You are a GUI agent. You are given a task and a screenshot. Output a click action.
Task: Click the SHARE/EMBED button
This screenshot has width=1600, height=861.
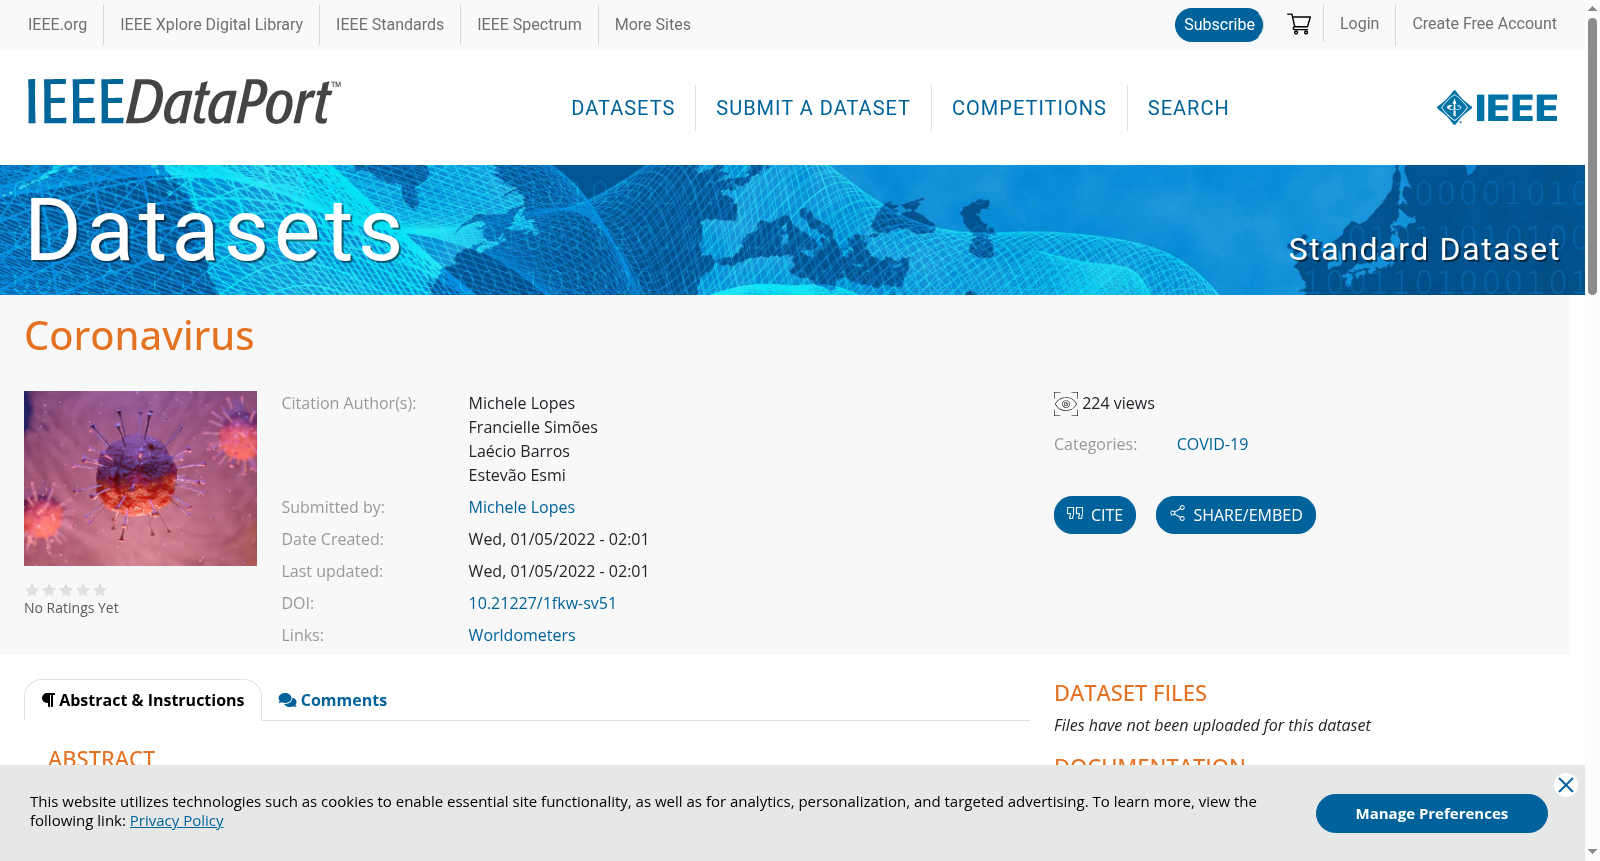(x=1236, y=515)
